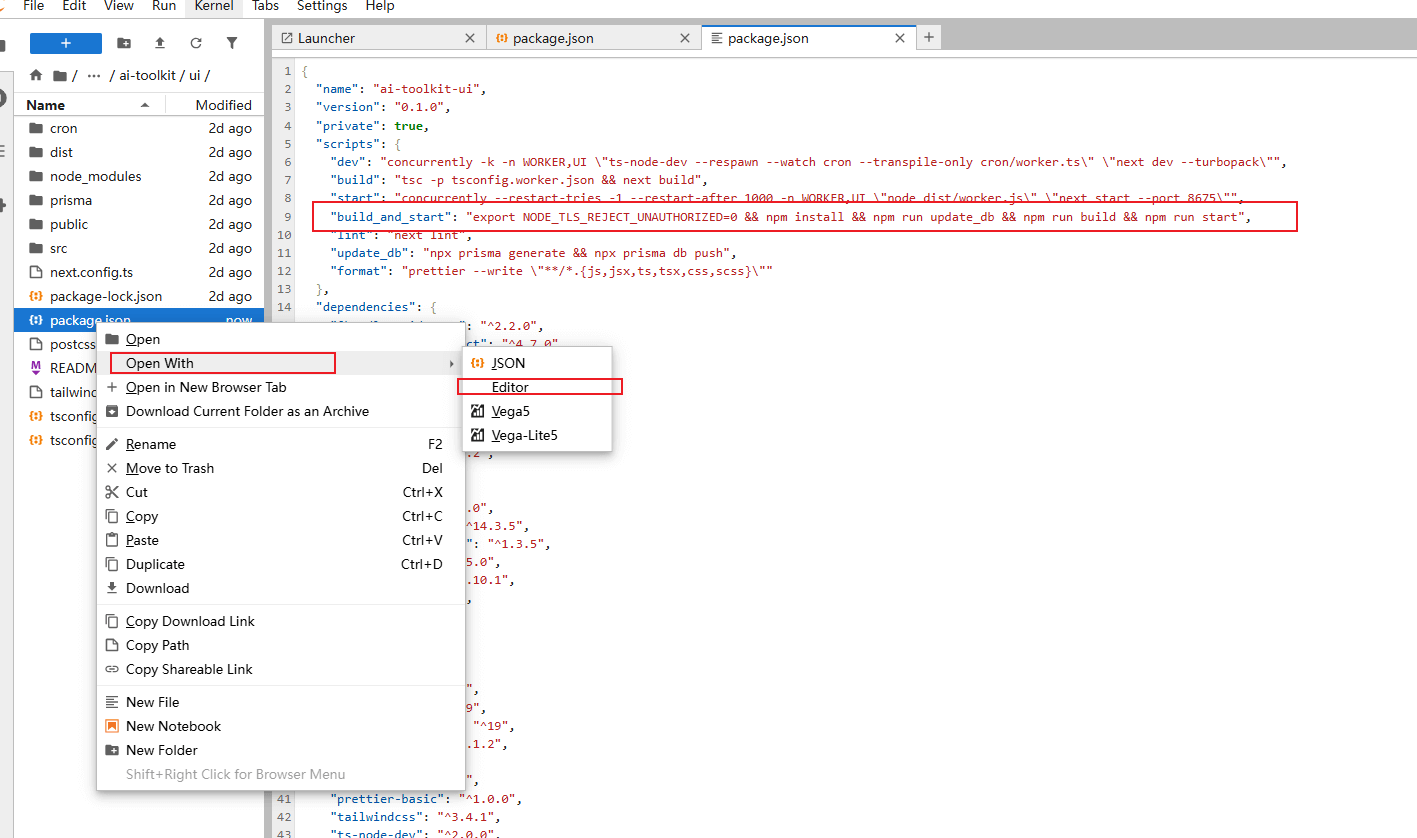The height and width of the screenshot is (838, 1417).
Task: Click the "name": "ai-toolkit-ui" line
Action: coord(401,89)
